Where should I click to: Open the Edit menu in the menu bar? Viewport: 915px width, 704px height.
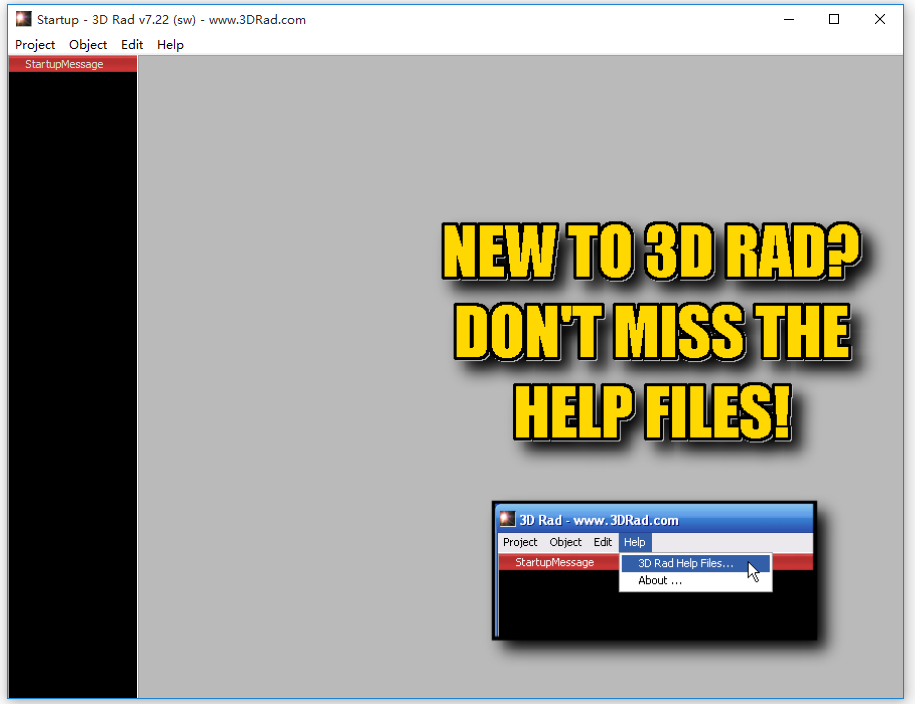[x=132, y=45]
